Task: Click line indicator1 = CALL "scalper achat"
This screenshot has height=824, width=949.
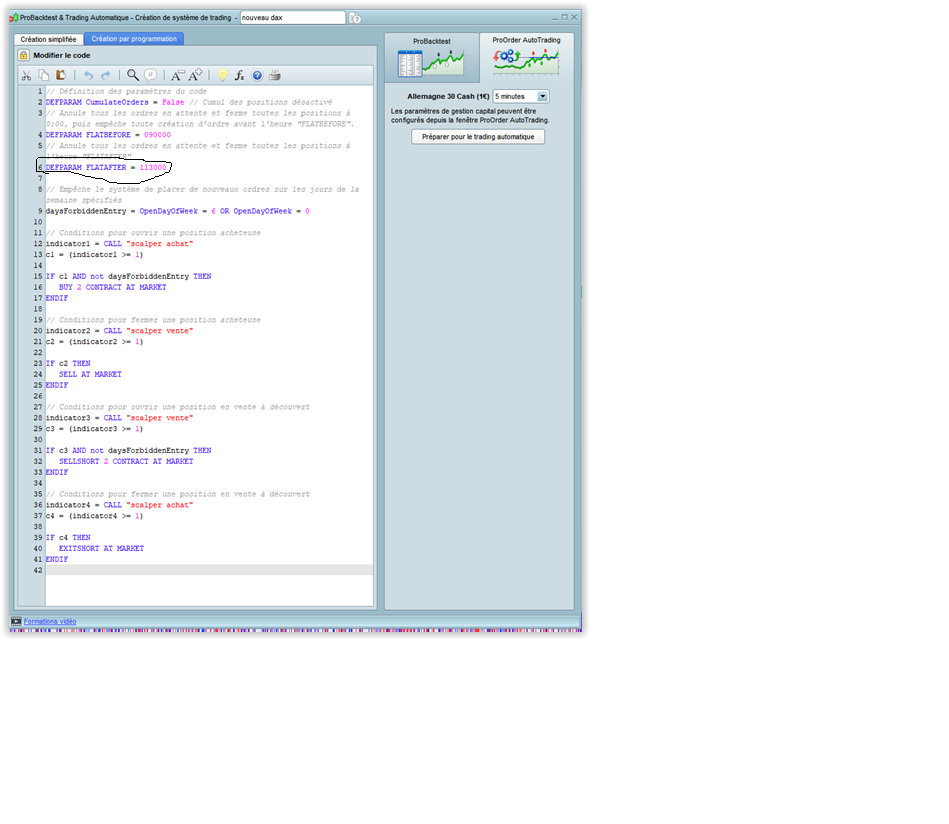Action: pos(119,244)
